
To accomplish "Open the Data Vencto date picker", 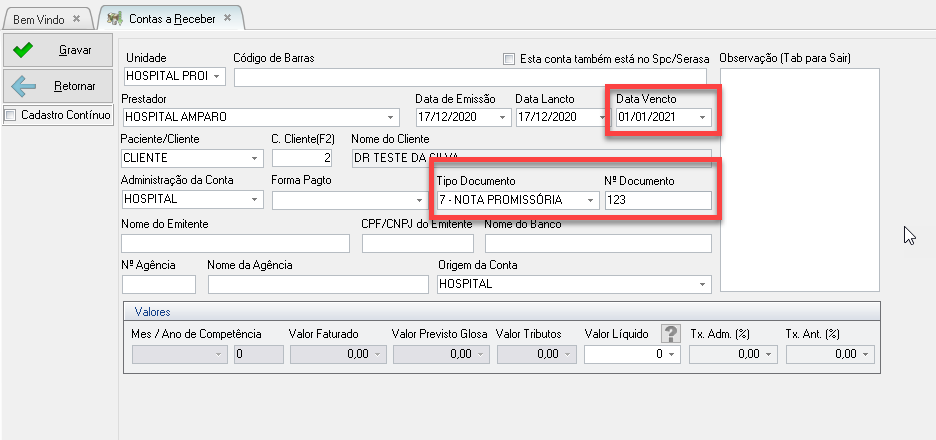I will tap(703, 118).
